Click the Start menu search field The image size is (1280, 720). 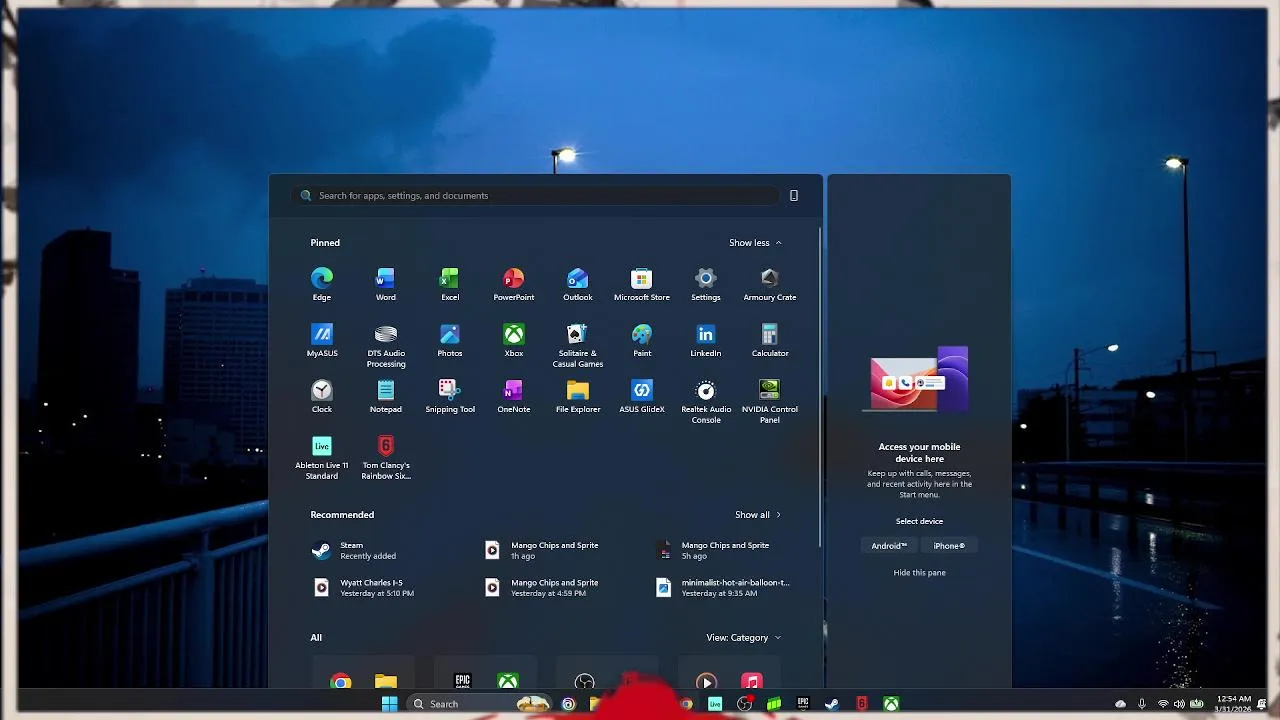click(537, 196)
